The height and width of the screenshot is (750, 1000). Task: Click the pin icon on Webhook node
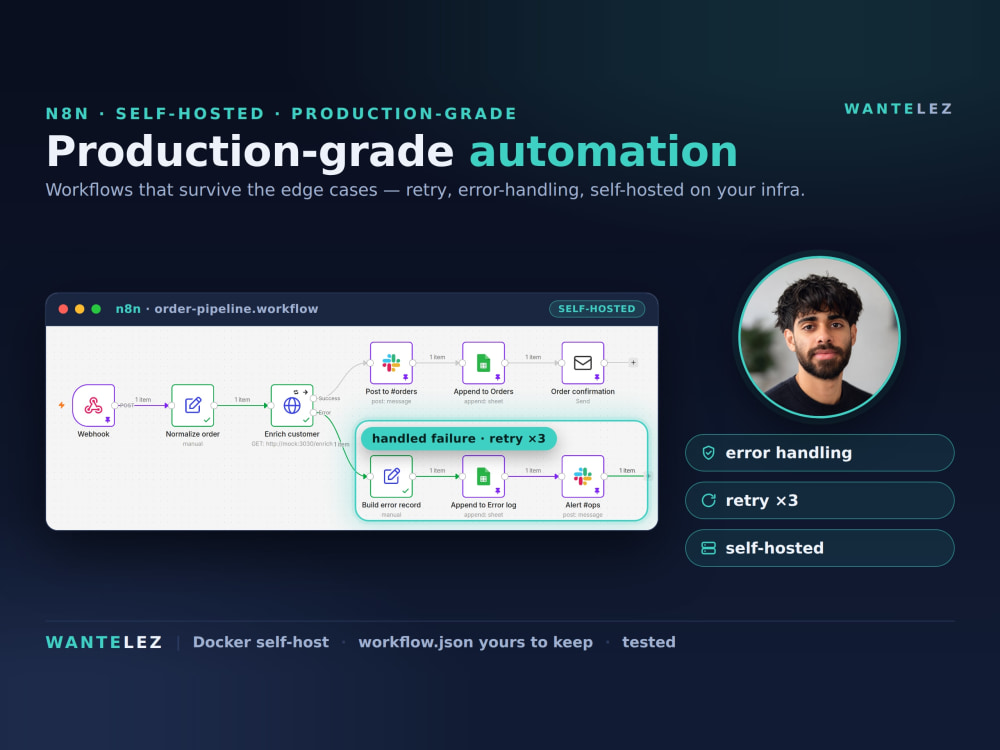108,420
